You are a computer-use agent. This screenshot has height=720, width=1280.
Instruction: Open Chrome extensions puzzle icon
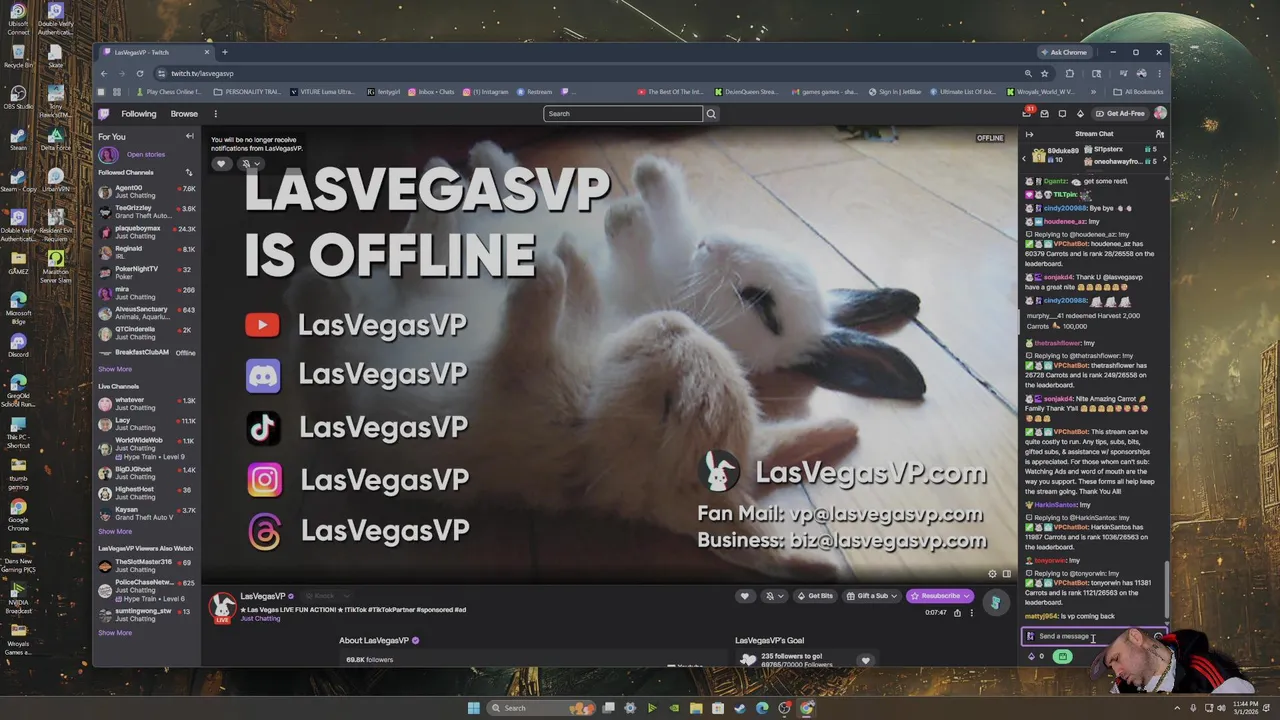(1070, 73)
